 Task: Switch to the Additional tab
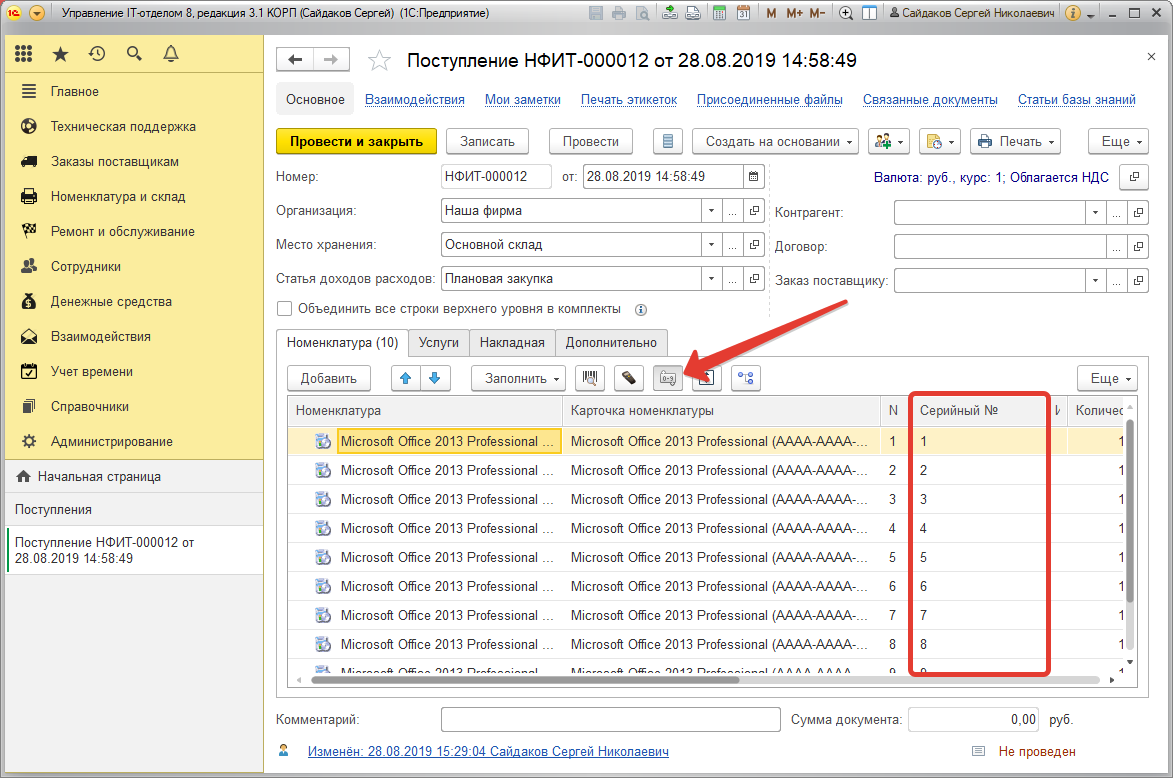coord(611,343)
